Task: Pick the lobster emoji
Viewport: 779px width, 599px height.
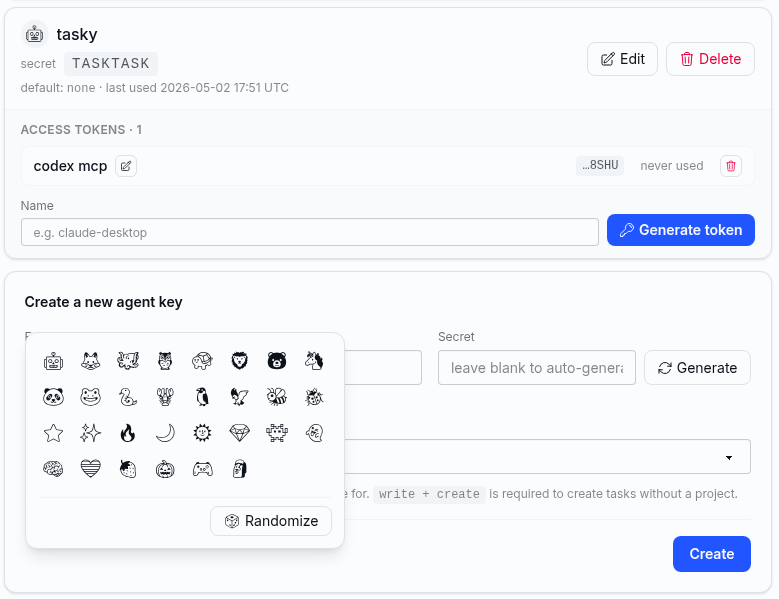Action: click(x=165, y=397)
